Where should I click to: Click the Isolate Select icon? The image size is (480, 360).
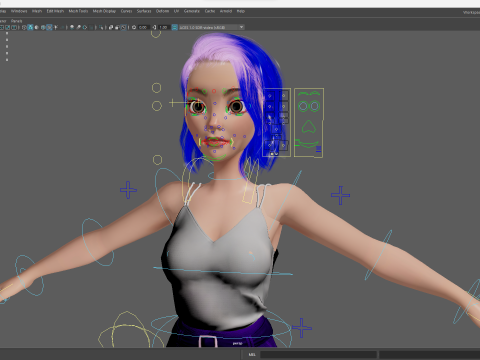101,27
